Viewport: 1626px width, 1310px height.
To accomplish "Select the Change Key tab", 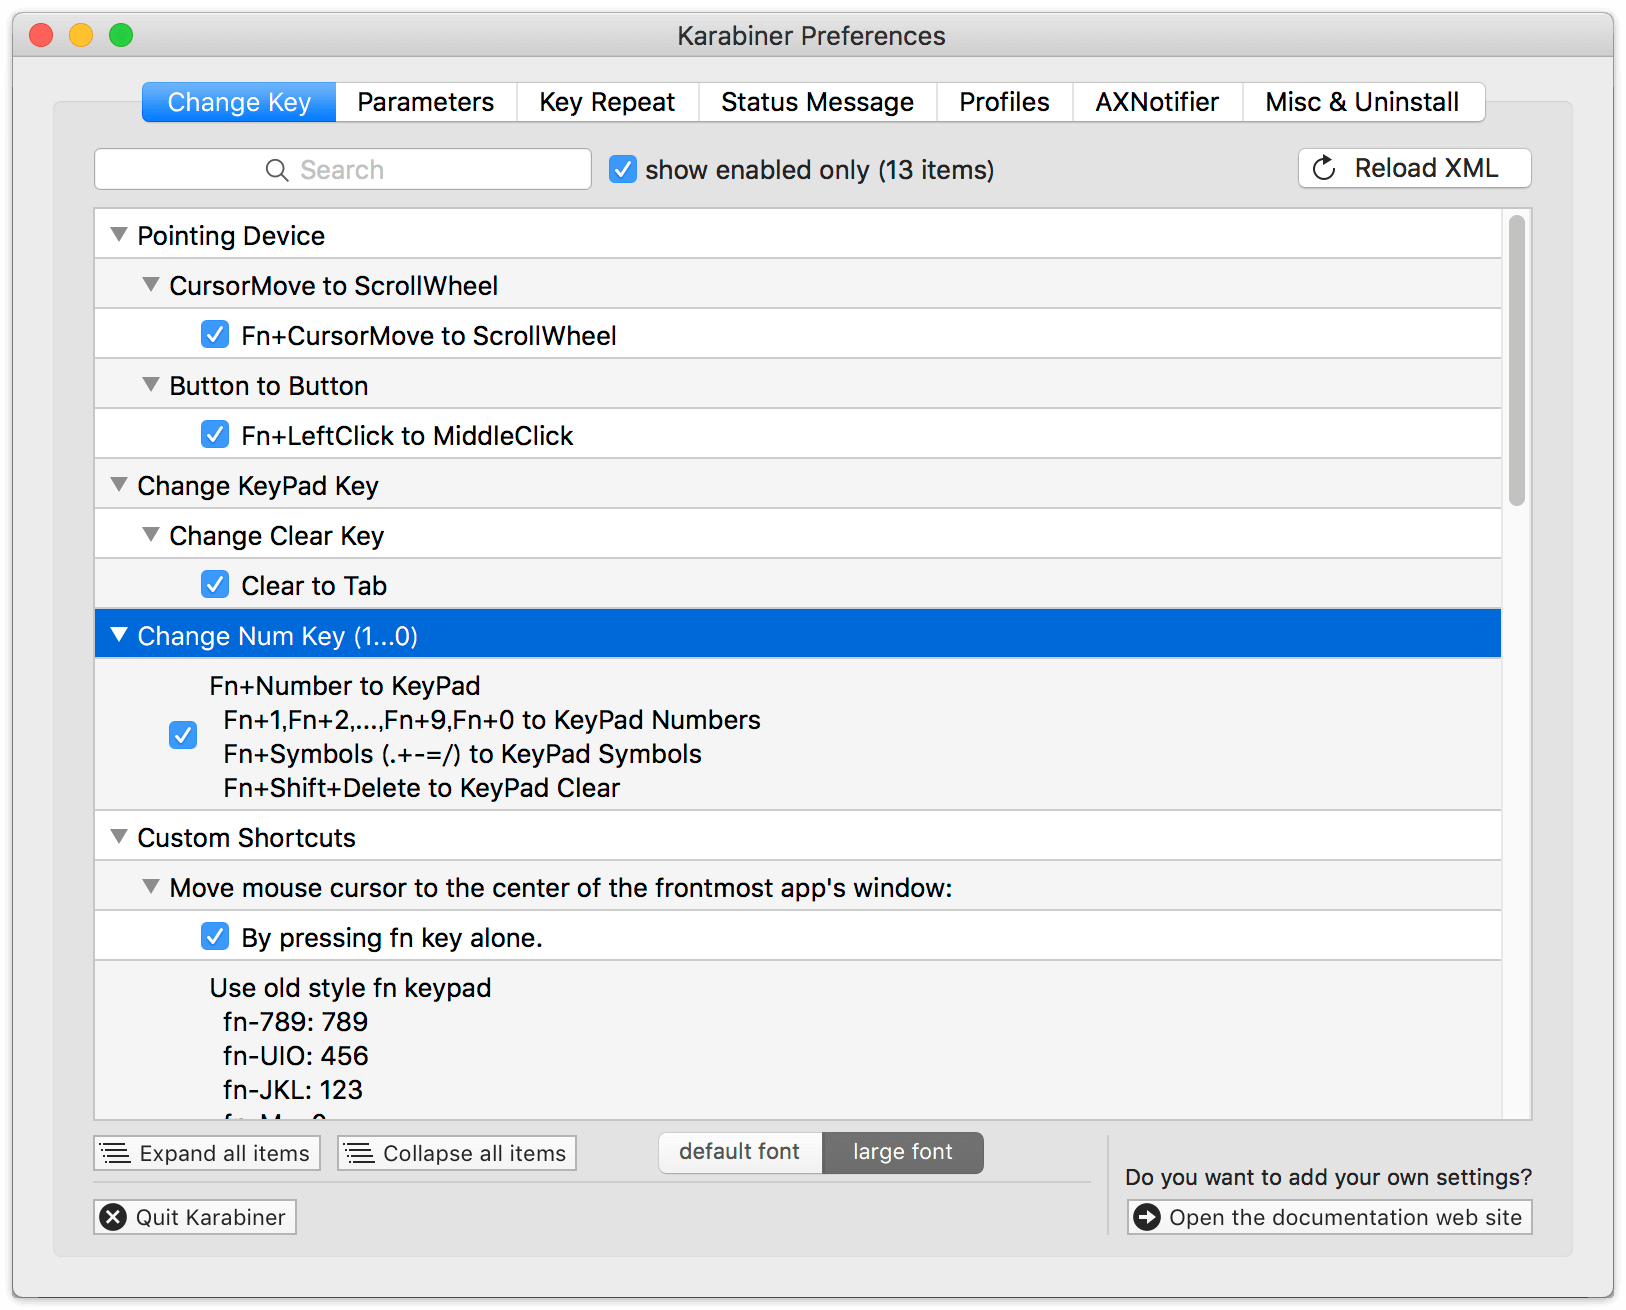I will point(239,102).
